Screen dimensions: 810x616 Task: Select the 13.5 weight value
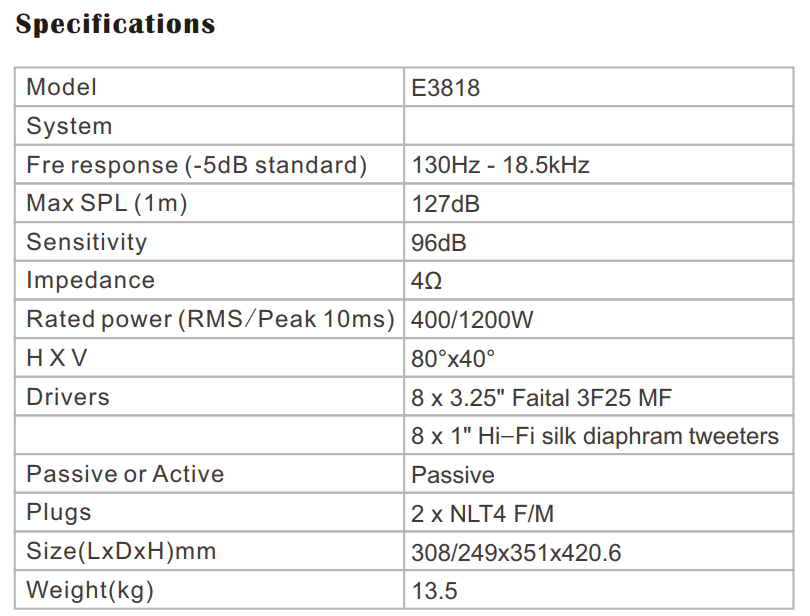430,591
